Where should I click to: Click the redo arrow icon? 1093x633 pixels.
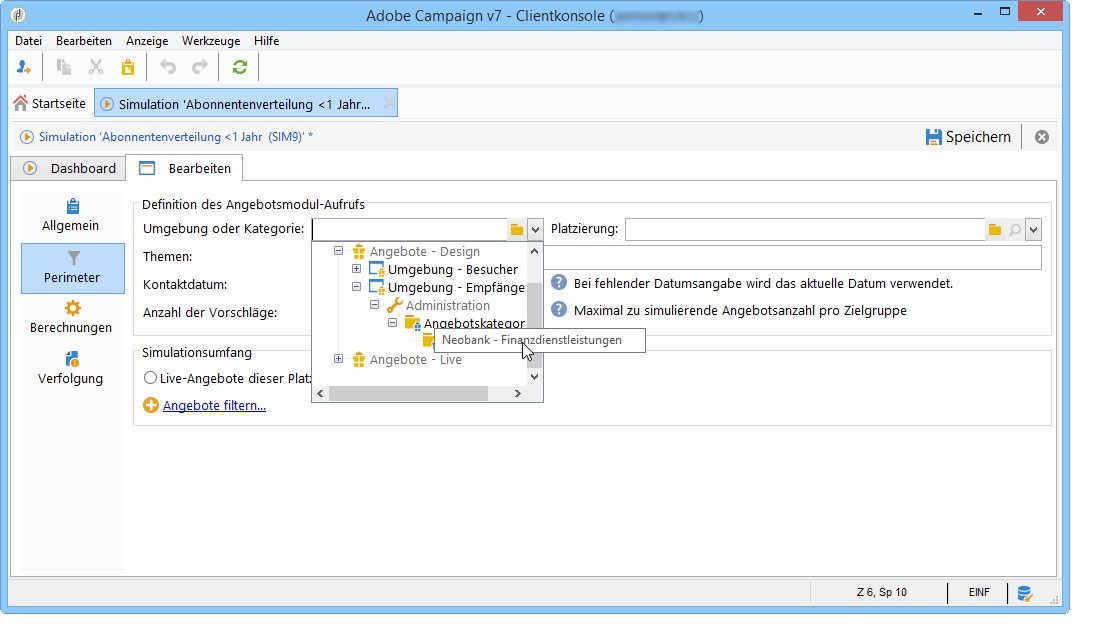tap(200, 67)
